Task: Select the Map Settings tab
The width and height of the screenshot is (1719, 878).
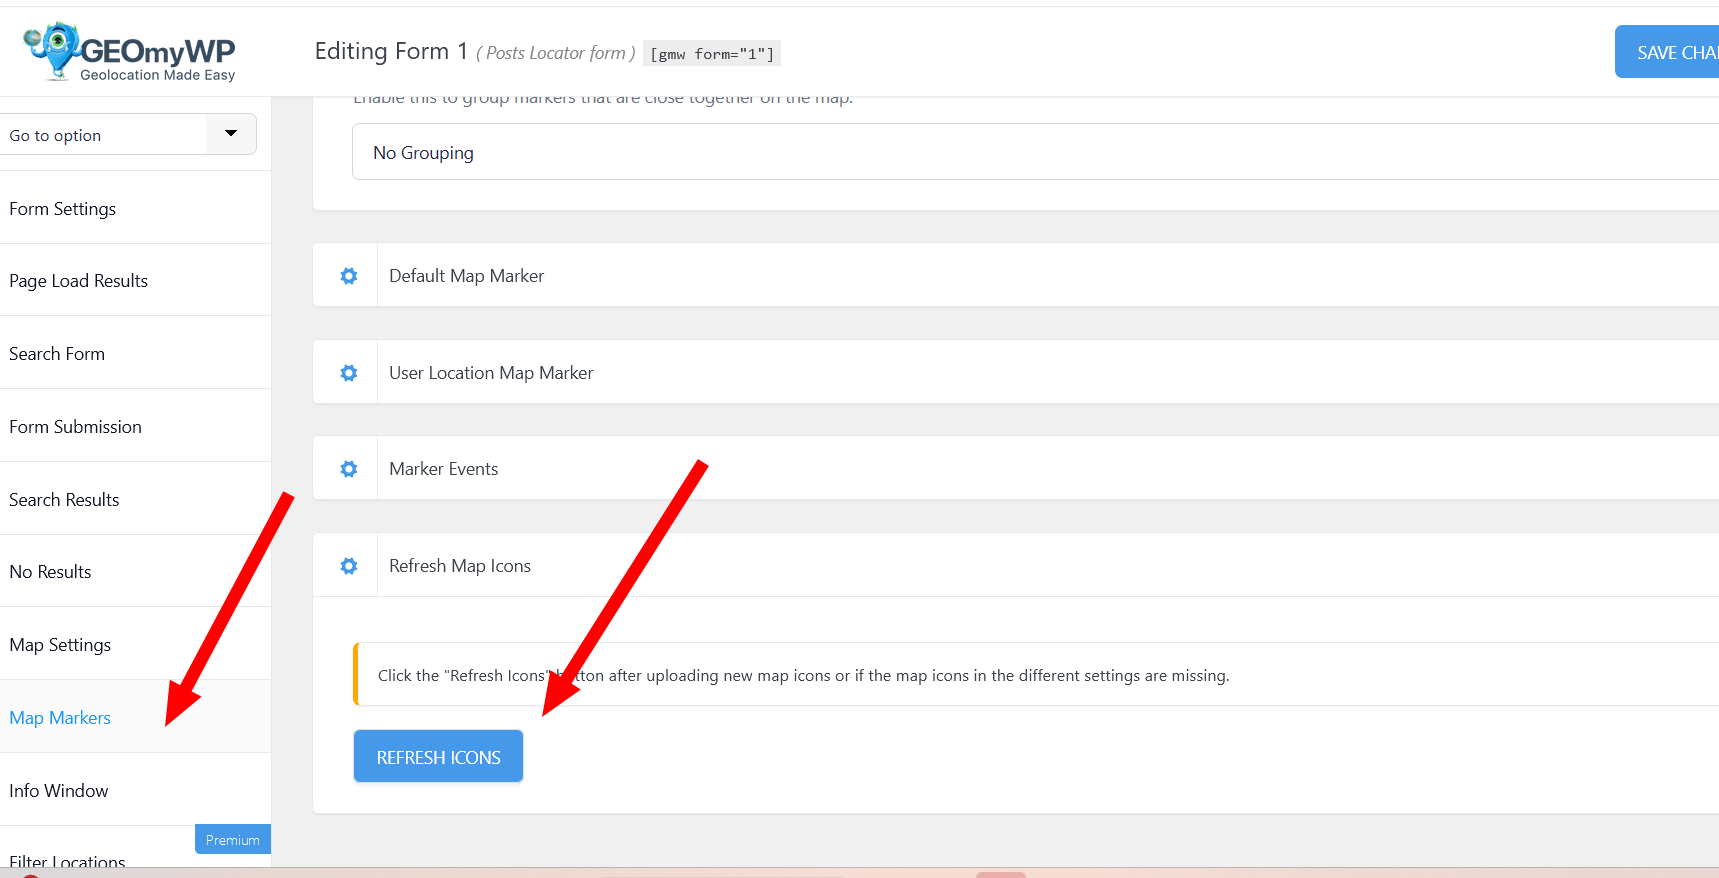Action: tap(60, 645)
